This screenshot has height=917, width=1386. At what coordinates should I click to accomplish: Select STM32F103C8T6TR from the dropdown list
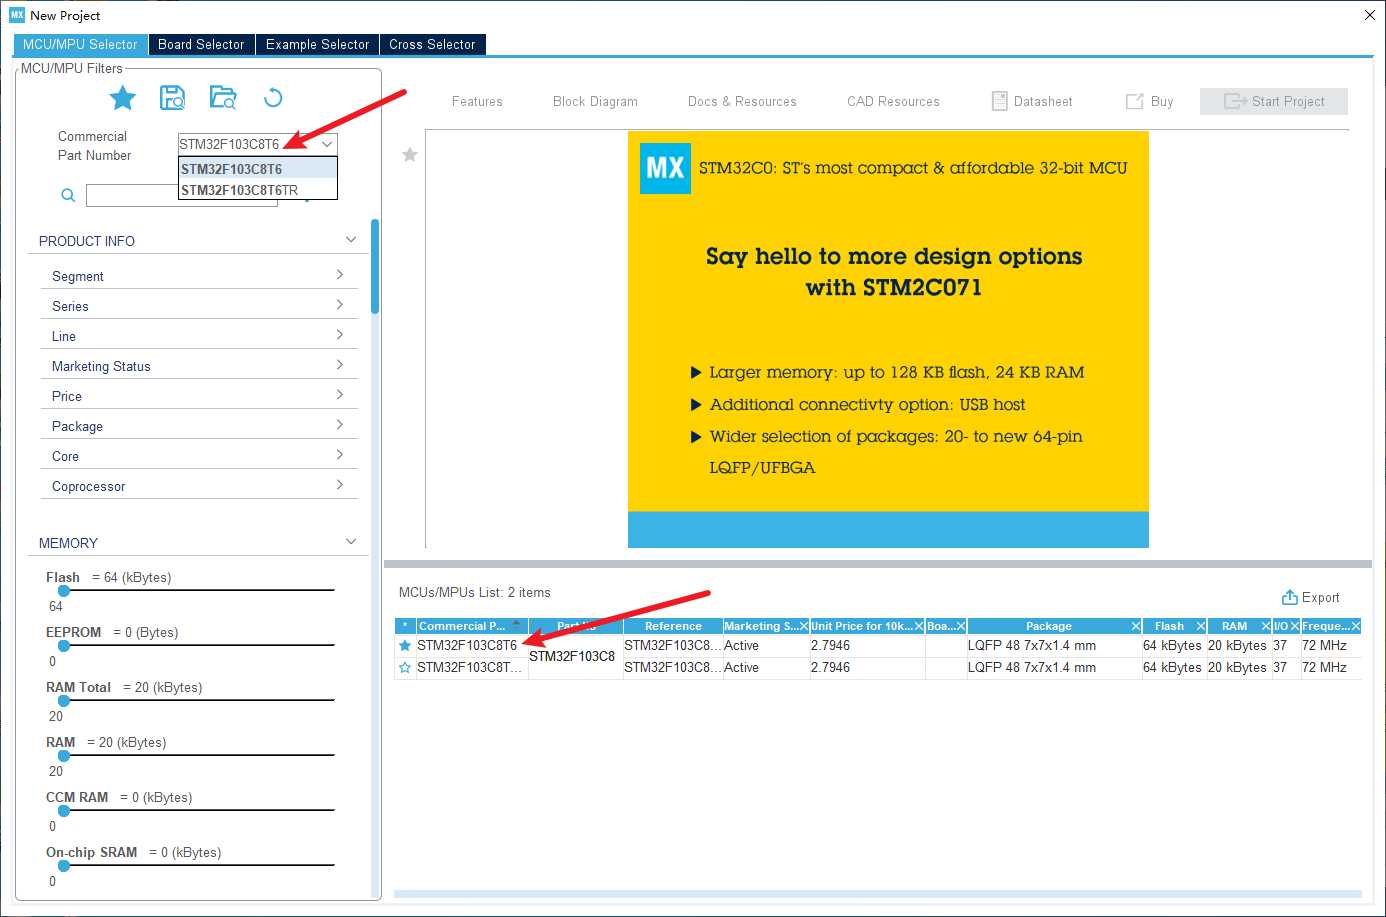point(240,190)
